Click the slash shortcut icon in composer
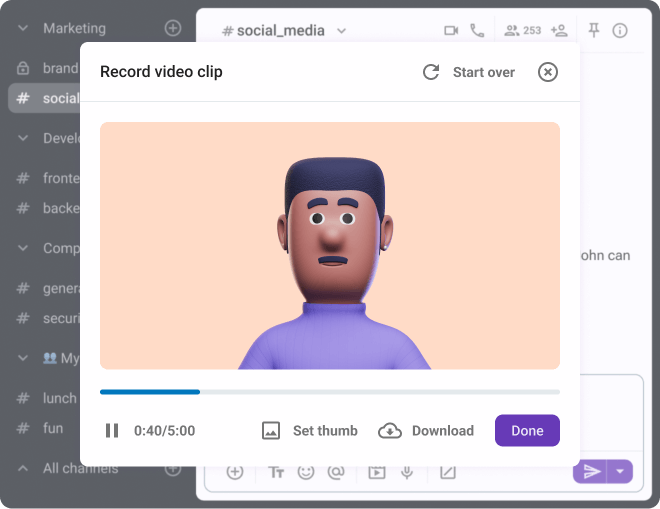This screenshot has width=660, height=509. pyautogui.click(x=447, y=472)
